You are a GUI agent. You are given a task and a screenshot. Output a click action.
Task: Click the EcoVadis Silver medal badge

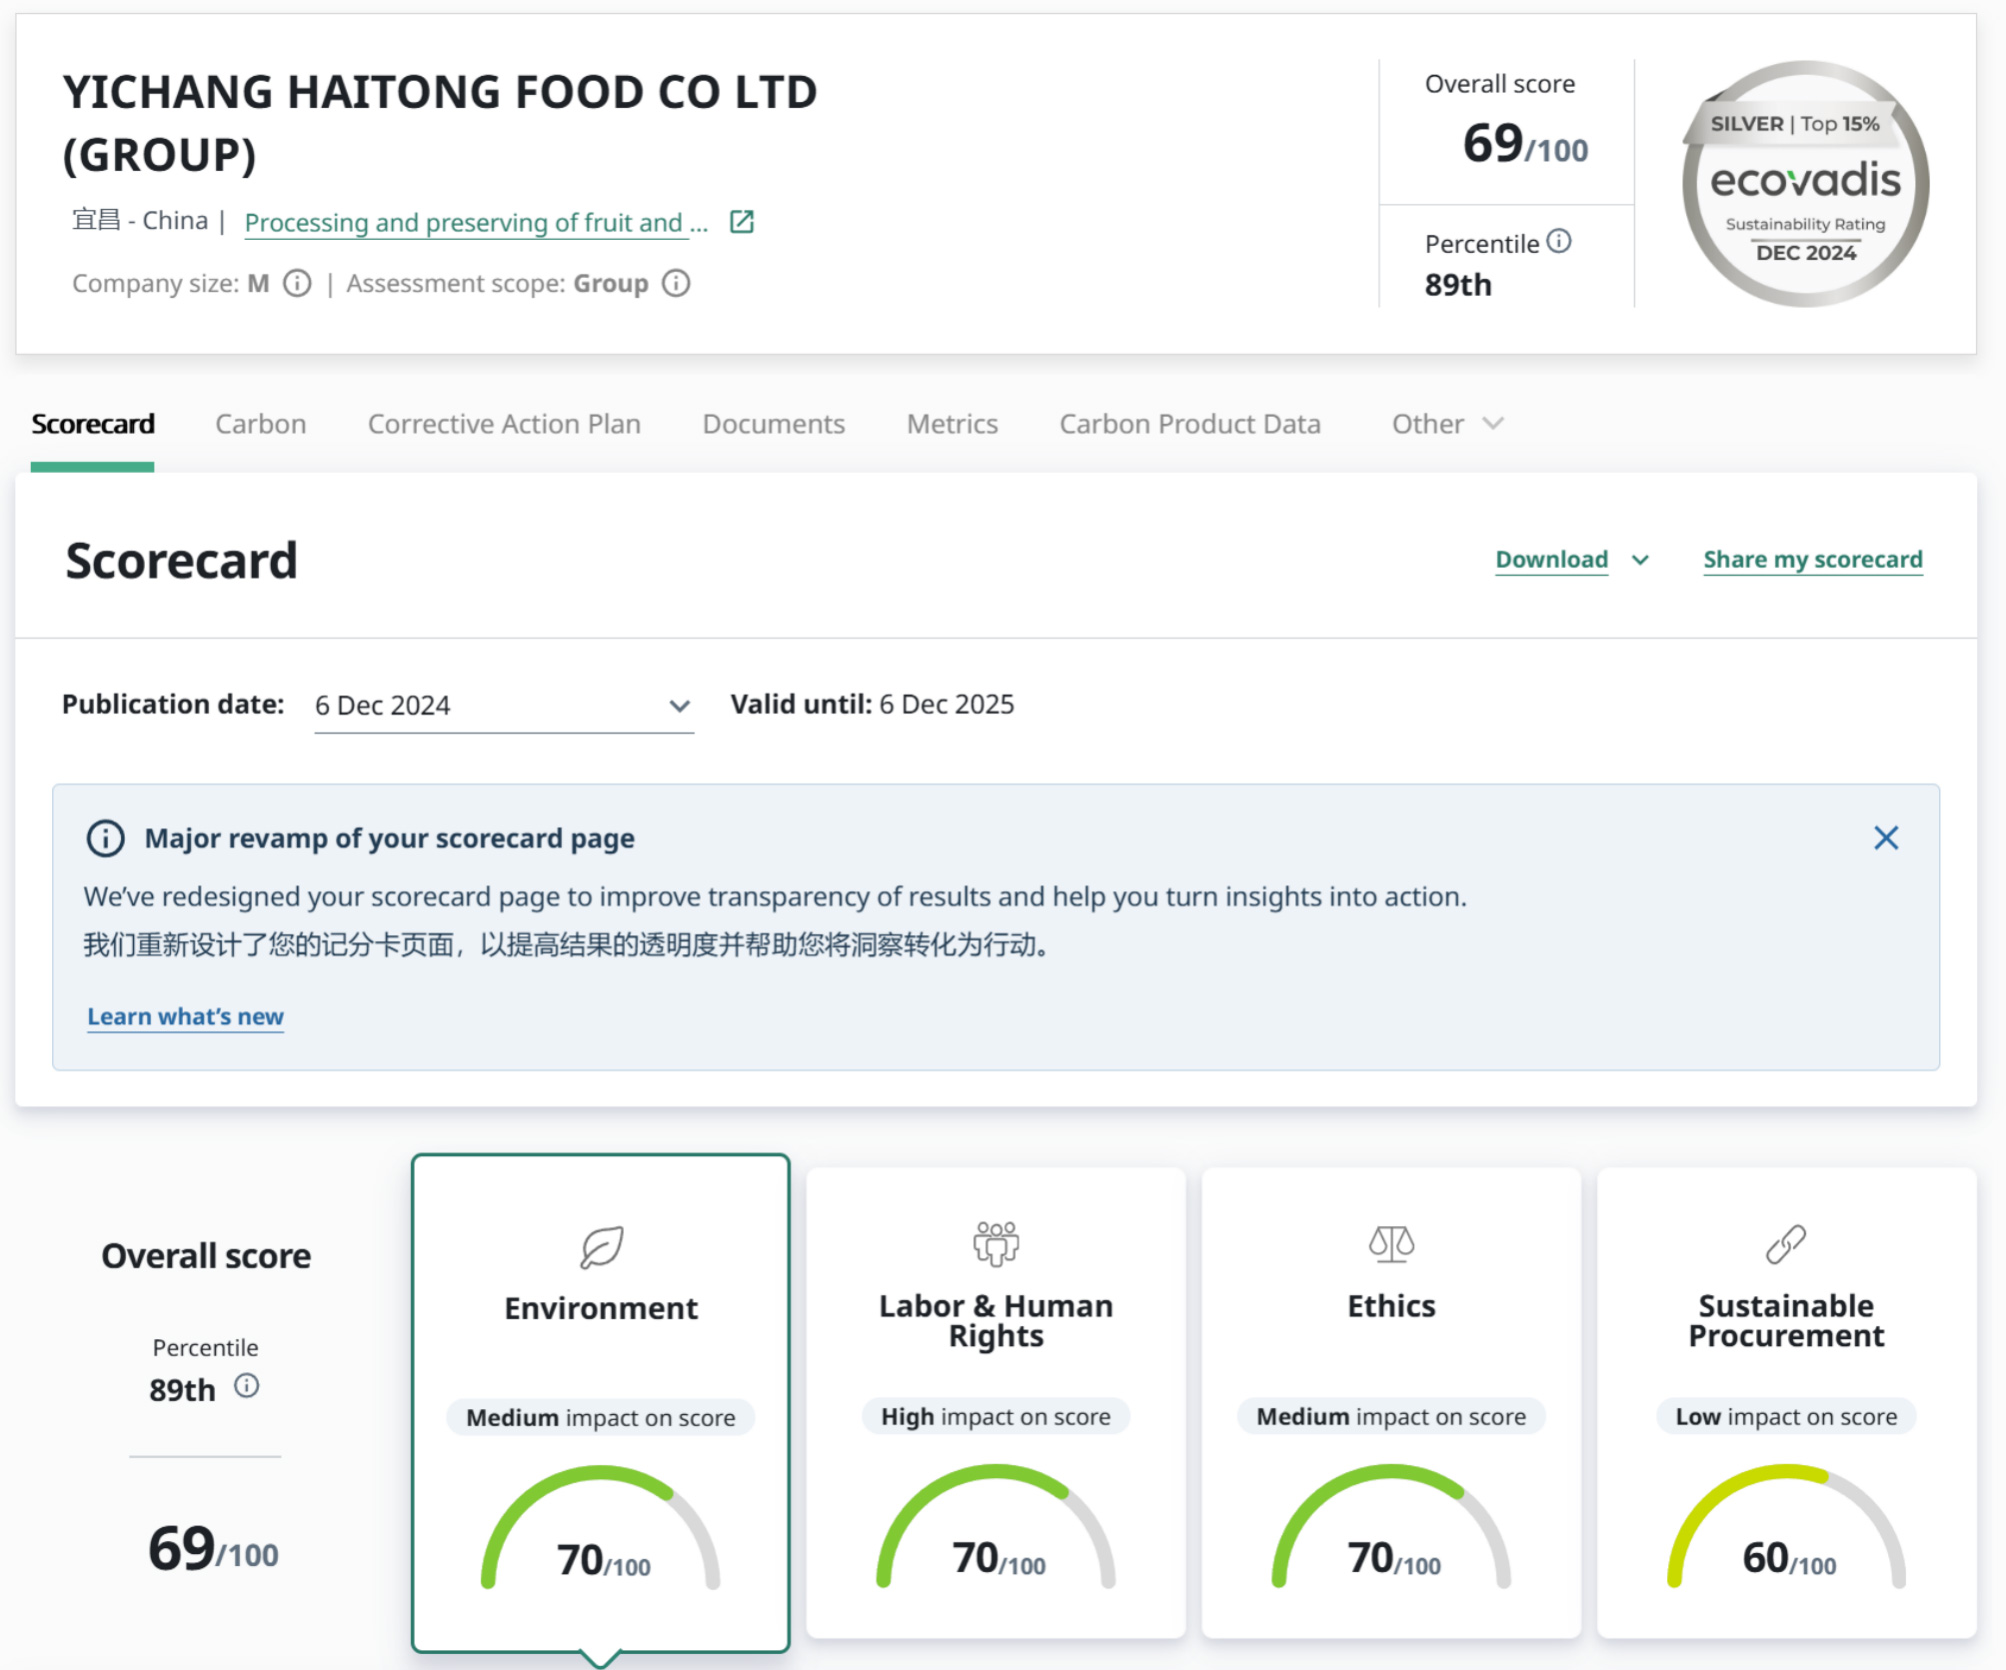point(1805,184)
